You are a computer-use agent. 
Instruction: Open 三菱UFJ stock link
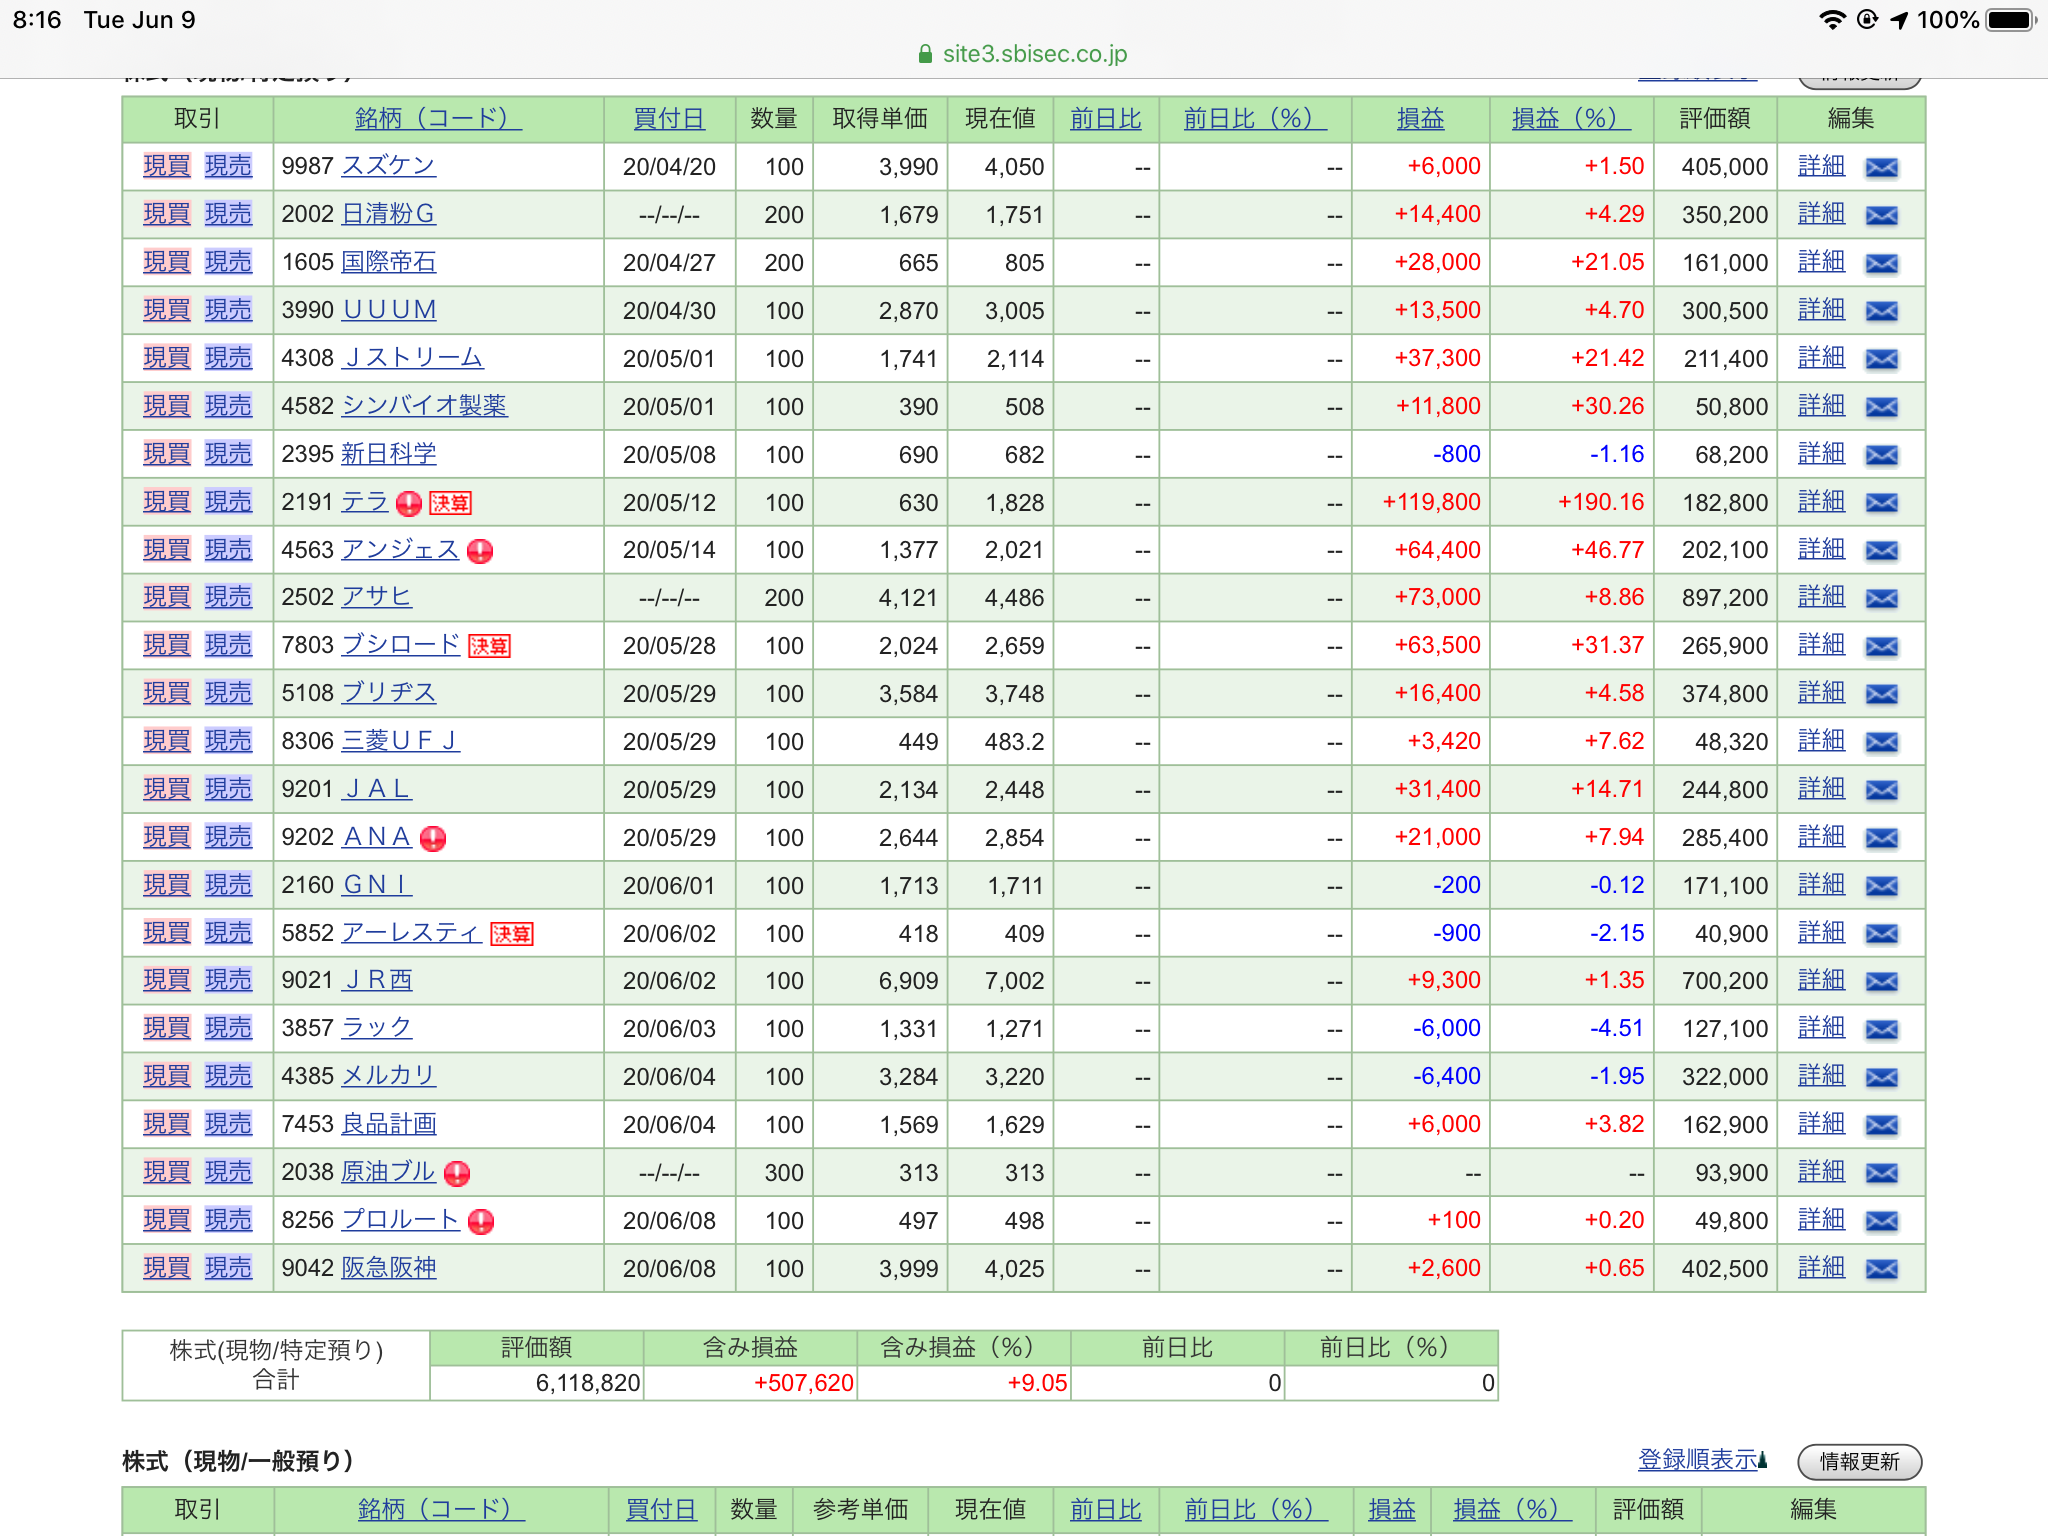coord(400,740)
